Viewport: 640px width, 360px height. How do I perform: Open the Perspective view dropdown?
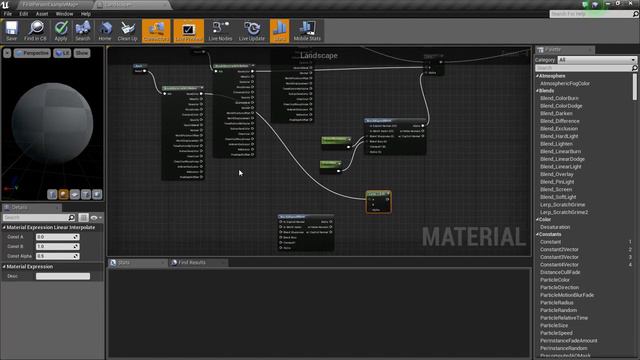pyautogui.click(x=32, y=53)
